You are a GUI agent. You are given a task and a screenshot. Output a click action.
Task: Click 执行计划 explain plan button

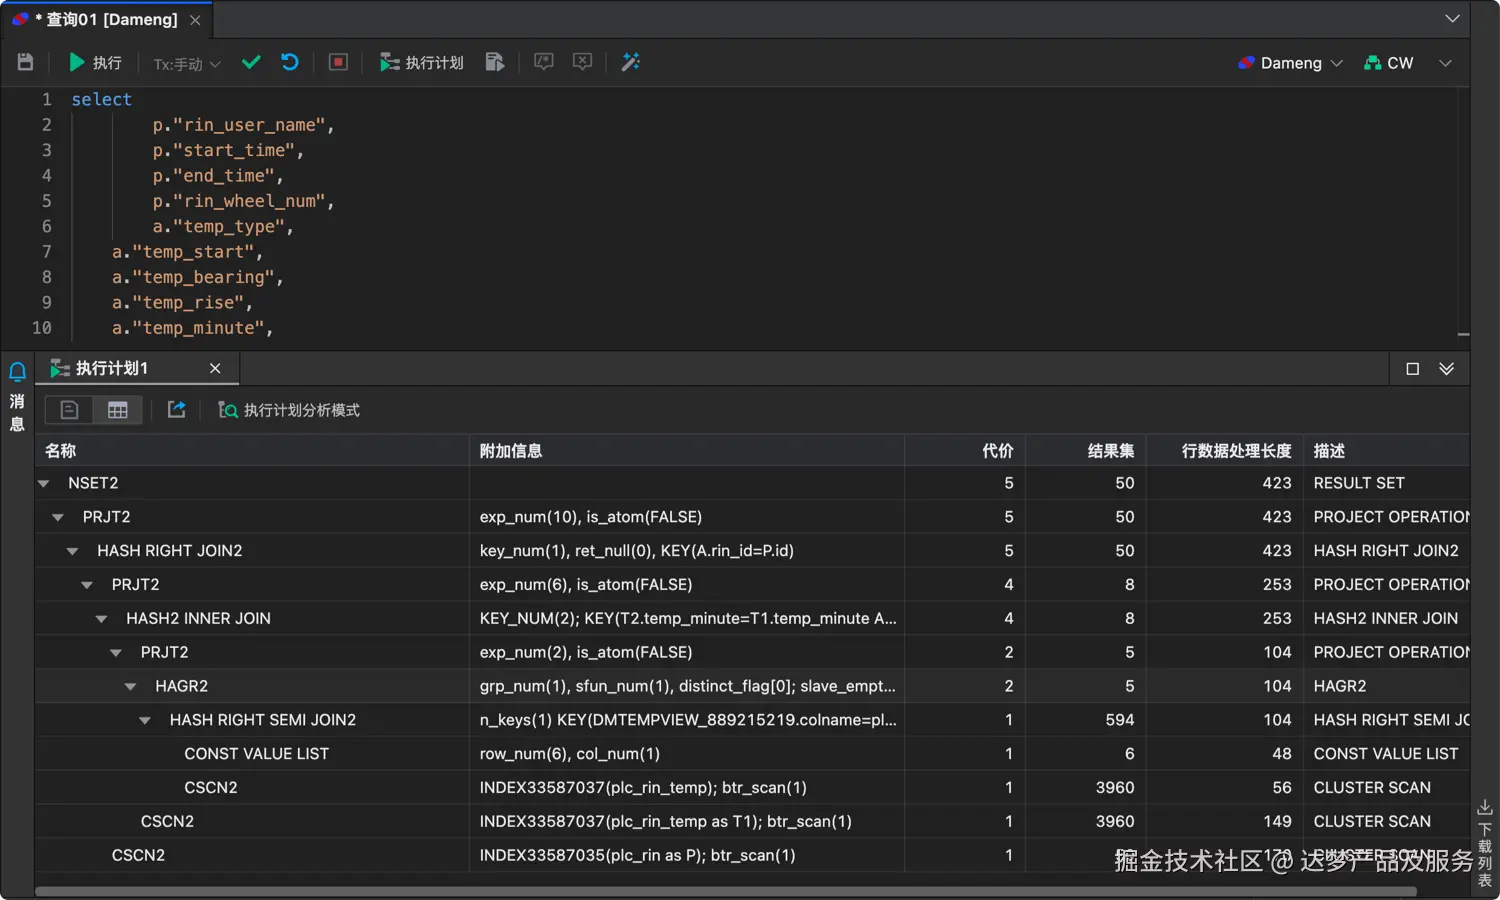click(421, 62)
